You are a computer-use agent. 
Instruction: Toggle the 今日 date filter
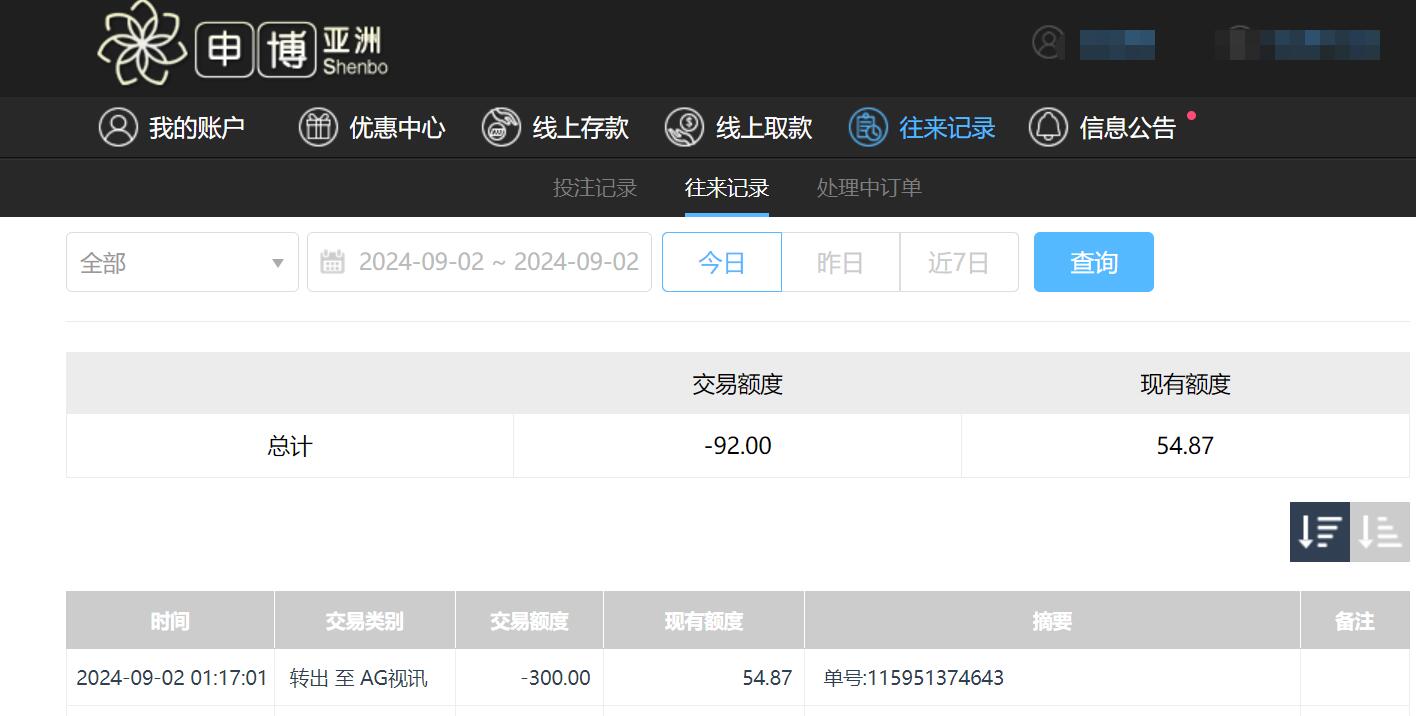[x=721, y=261]
